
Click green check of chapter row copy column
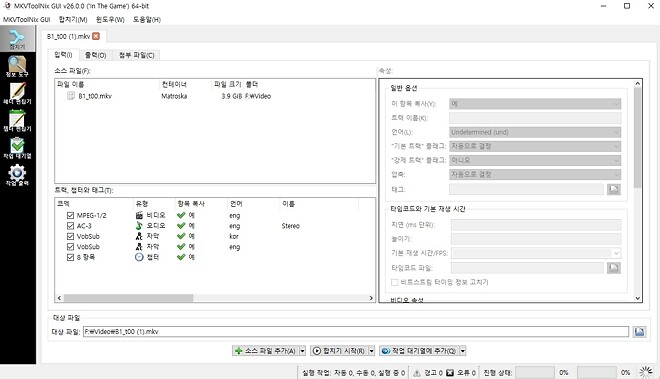tap(181, 257)
